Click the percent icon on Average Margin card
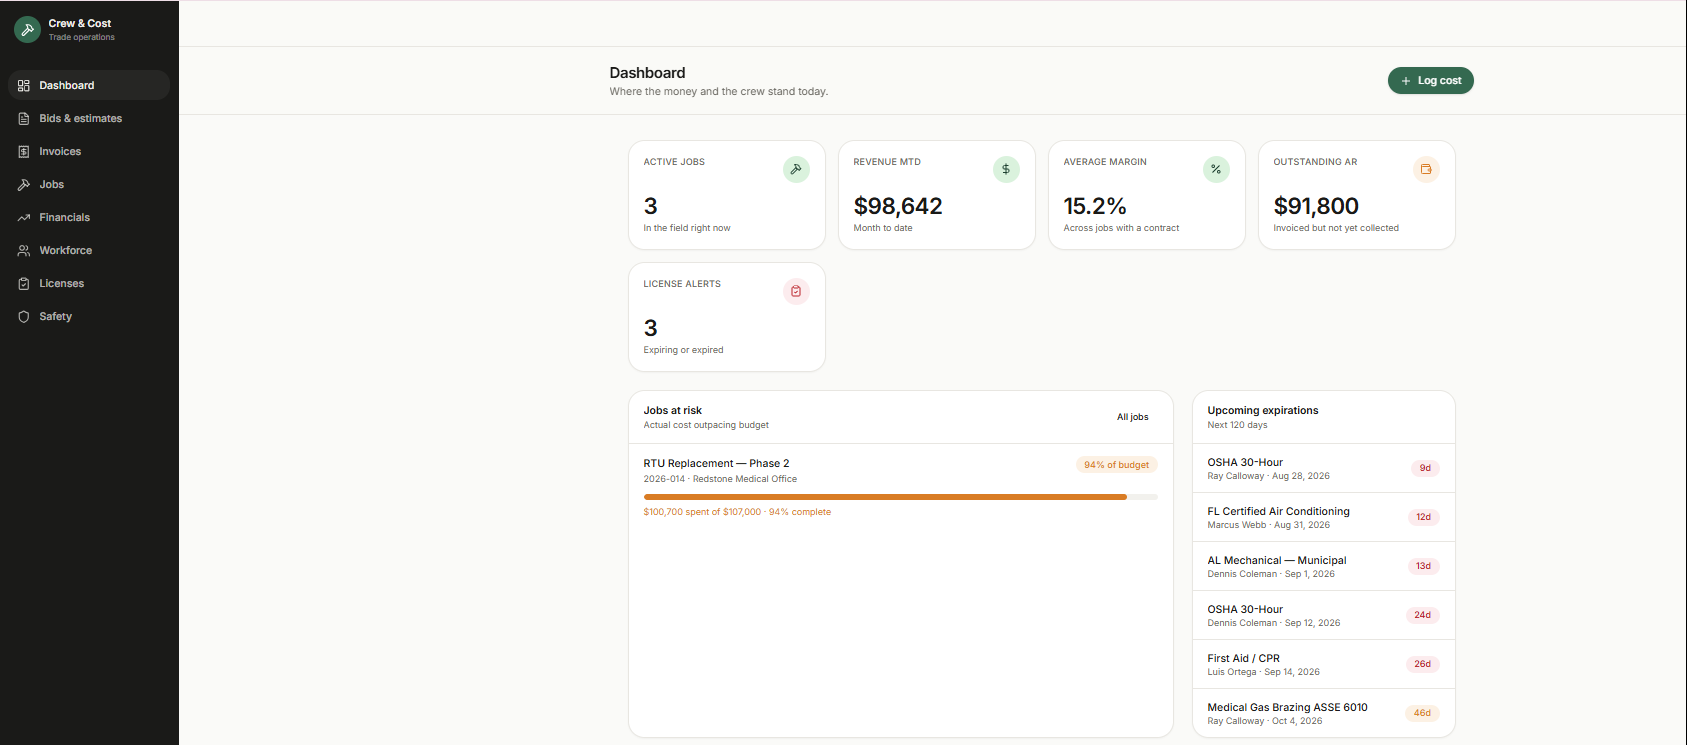Image resolution: width=1687 pixels, height=745 pixels. pyautogui.click(x=1216, y=169)
